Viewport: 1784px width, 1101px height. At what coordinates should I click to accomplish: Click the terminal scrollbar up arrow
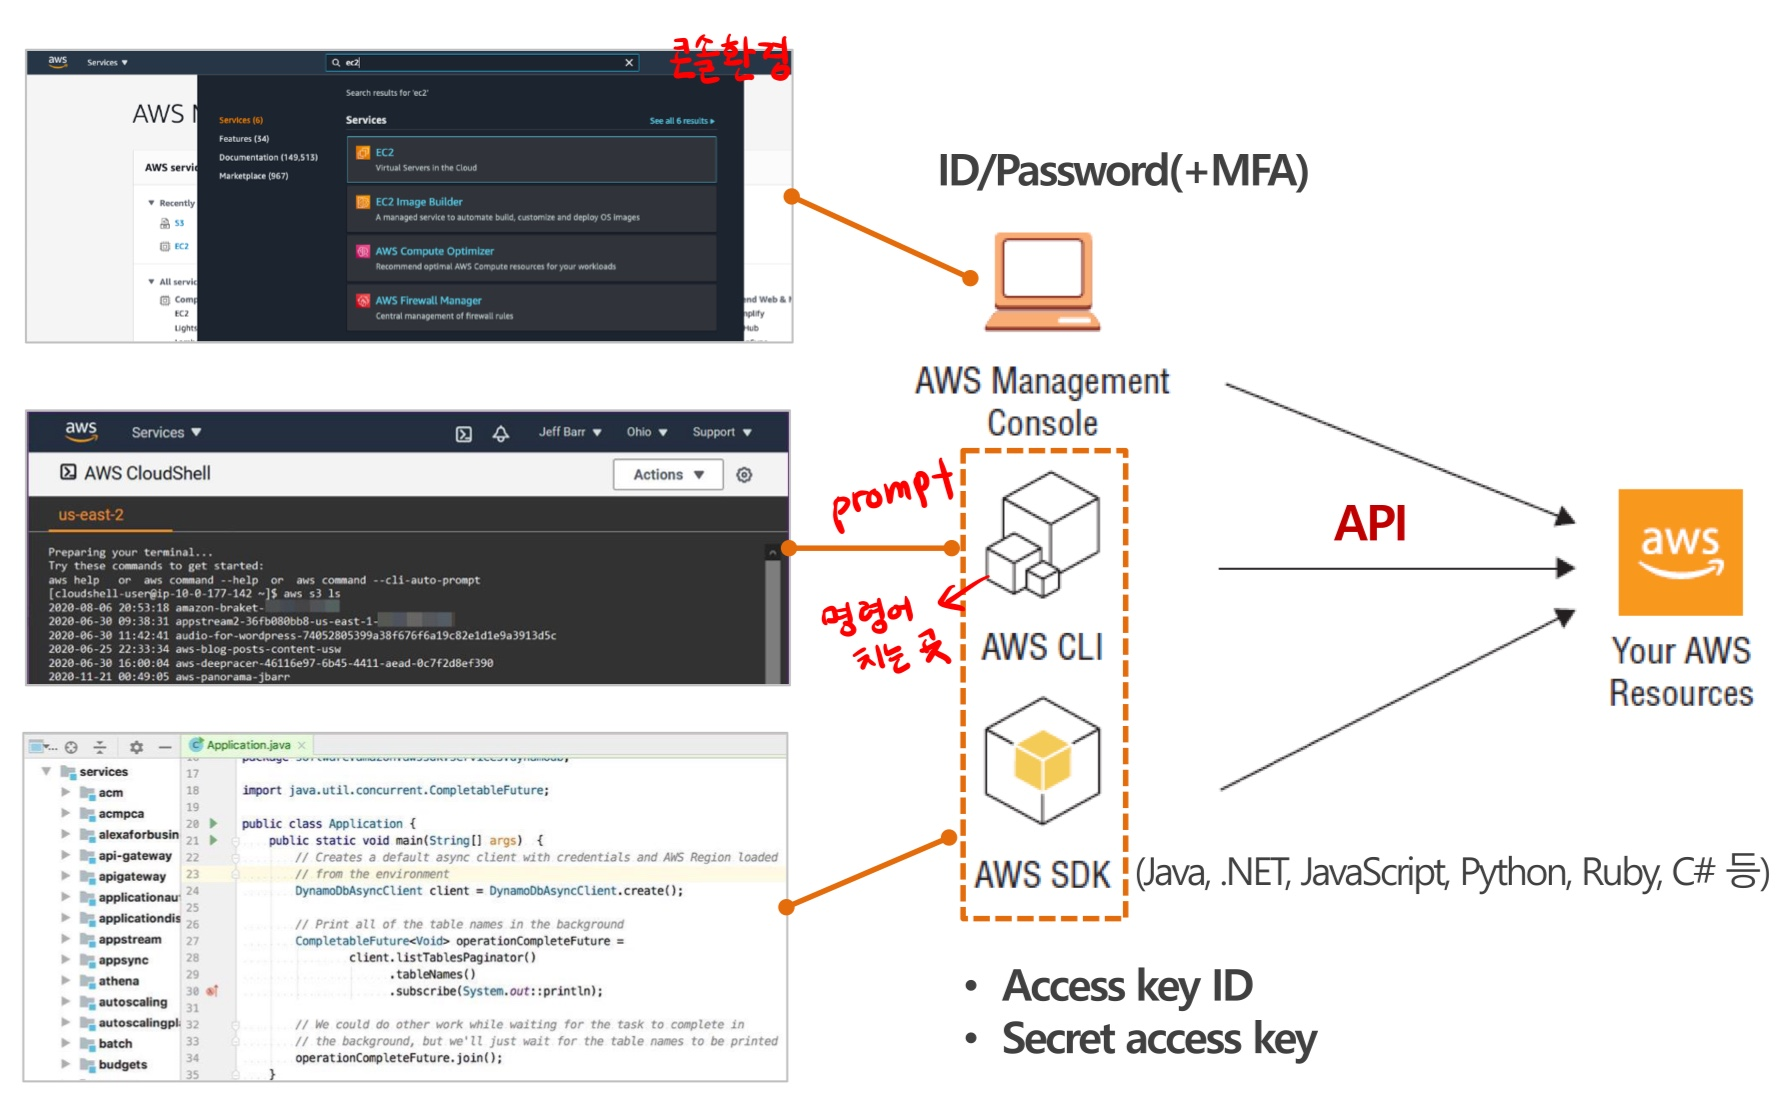772,552
